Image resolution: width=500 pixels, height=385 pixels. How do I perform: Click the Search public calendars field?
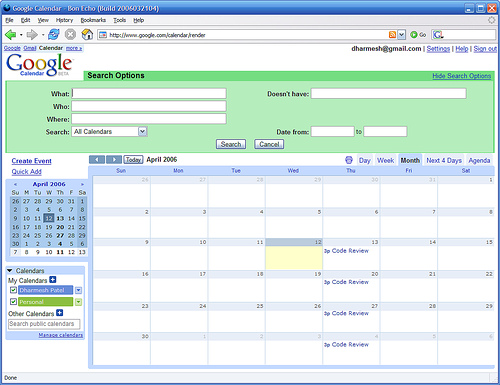coord(44,324)
